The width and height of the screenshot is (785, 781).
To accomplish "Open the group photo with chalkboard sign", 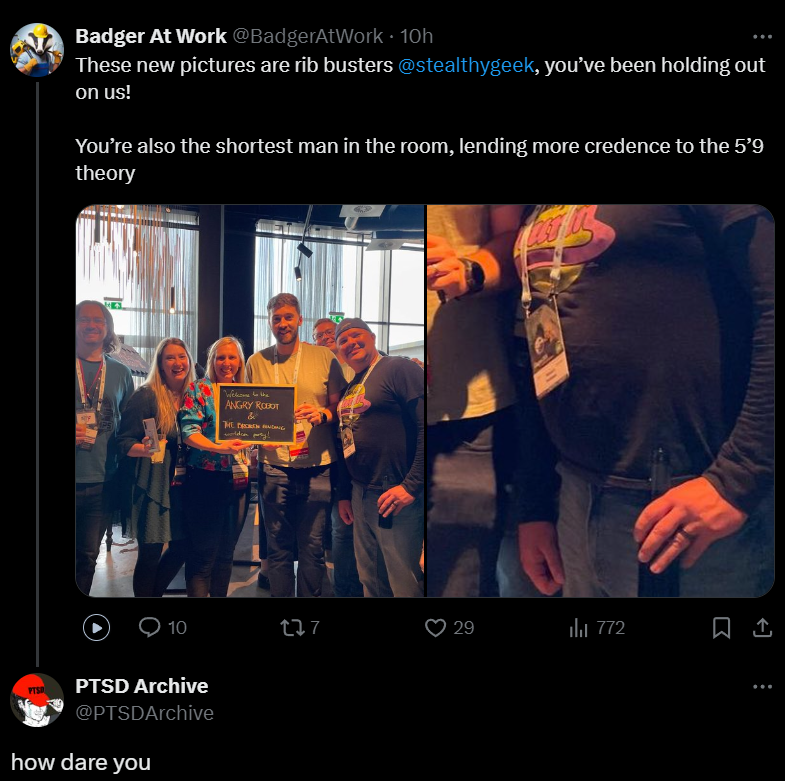I will (x=250, y=401).
